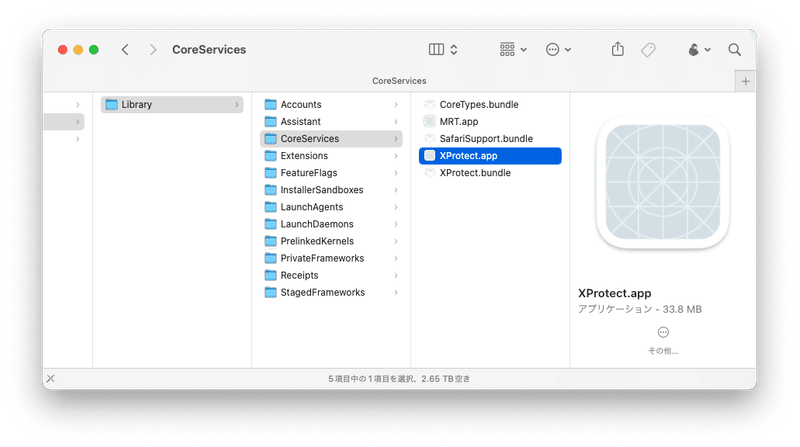Click the XProtect.app preview thumbnail

(x=663, y=182)
